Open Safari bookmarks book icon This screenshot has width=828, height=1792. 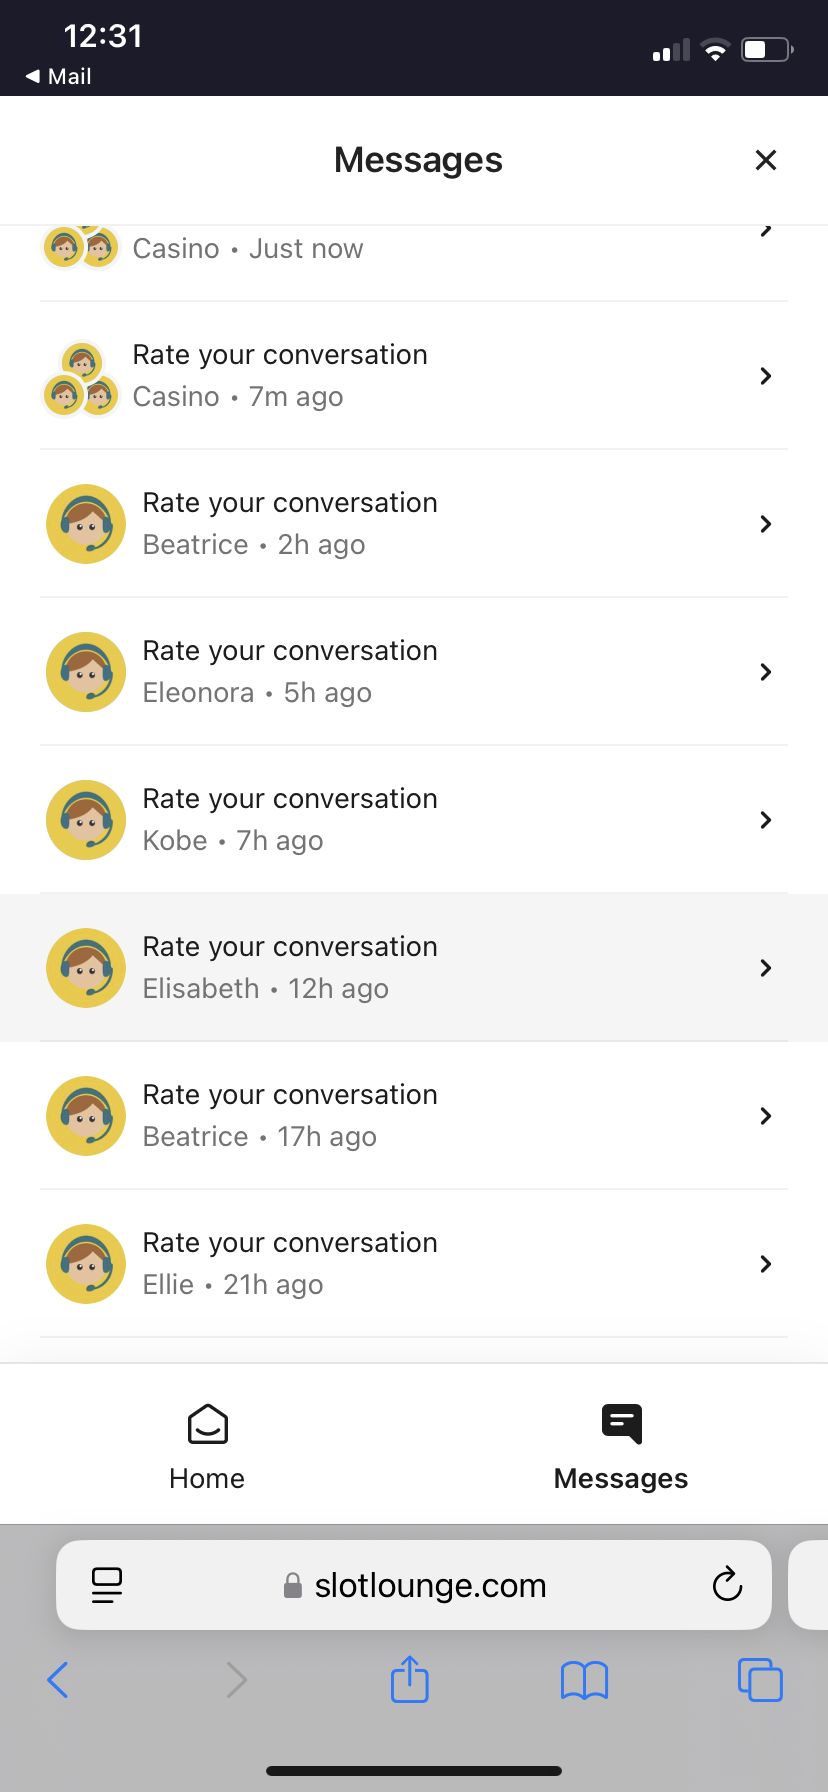pyautogui.click(x=585, y=1680)
